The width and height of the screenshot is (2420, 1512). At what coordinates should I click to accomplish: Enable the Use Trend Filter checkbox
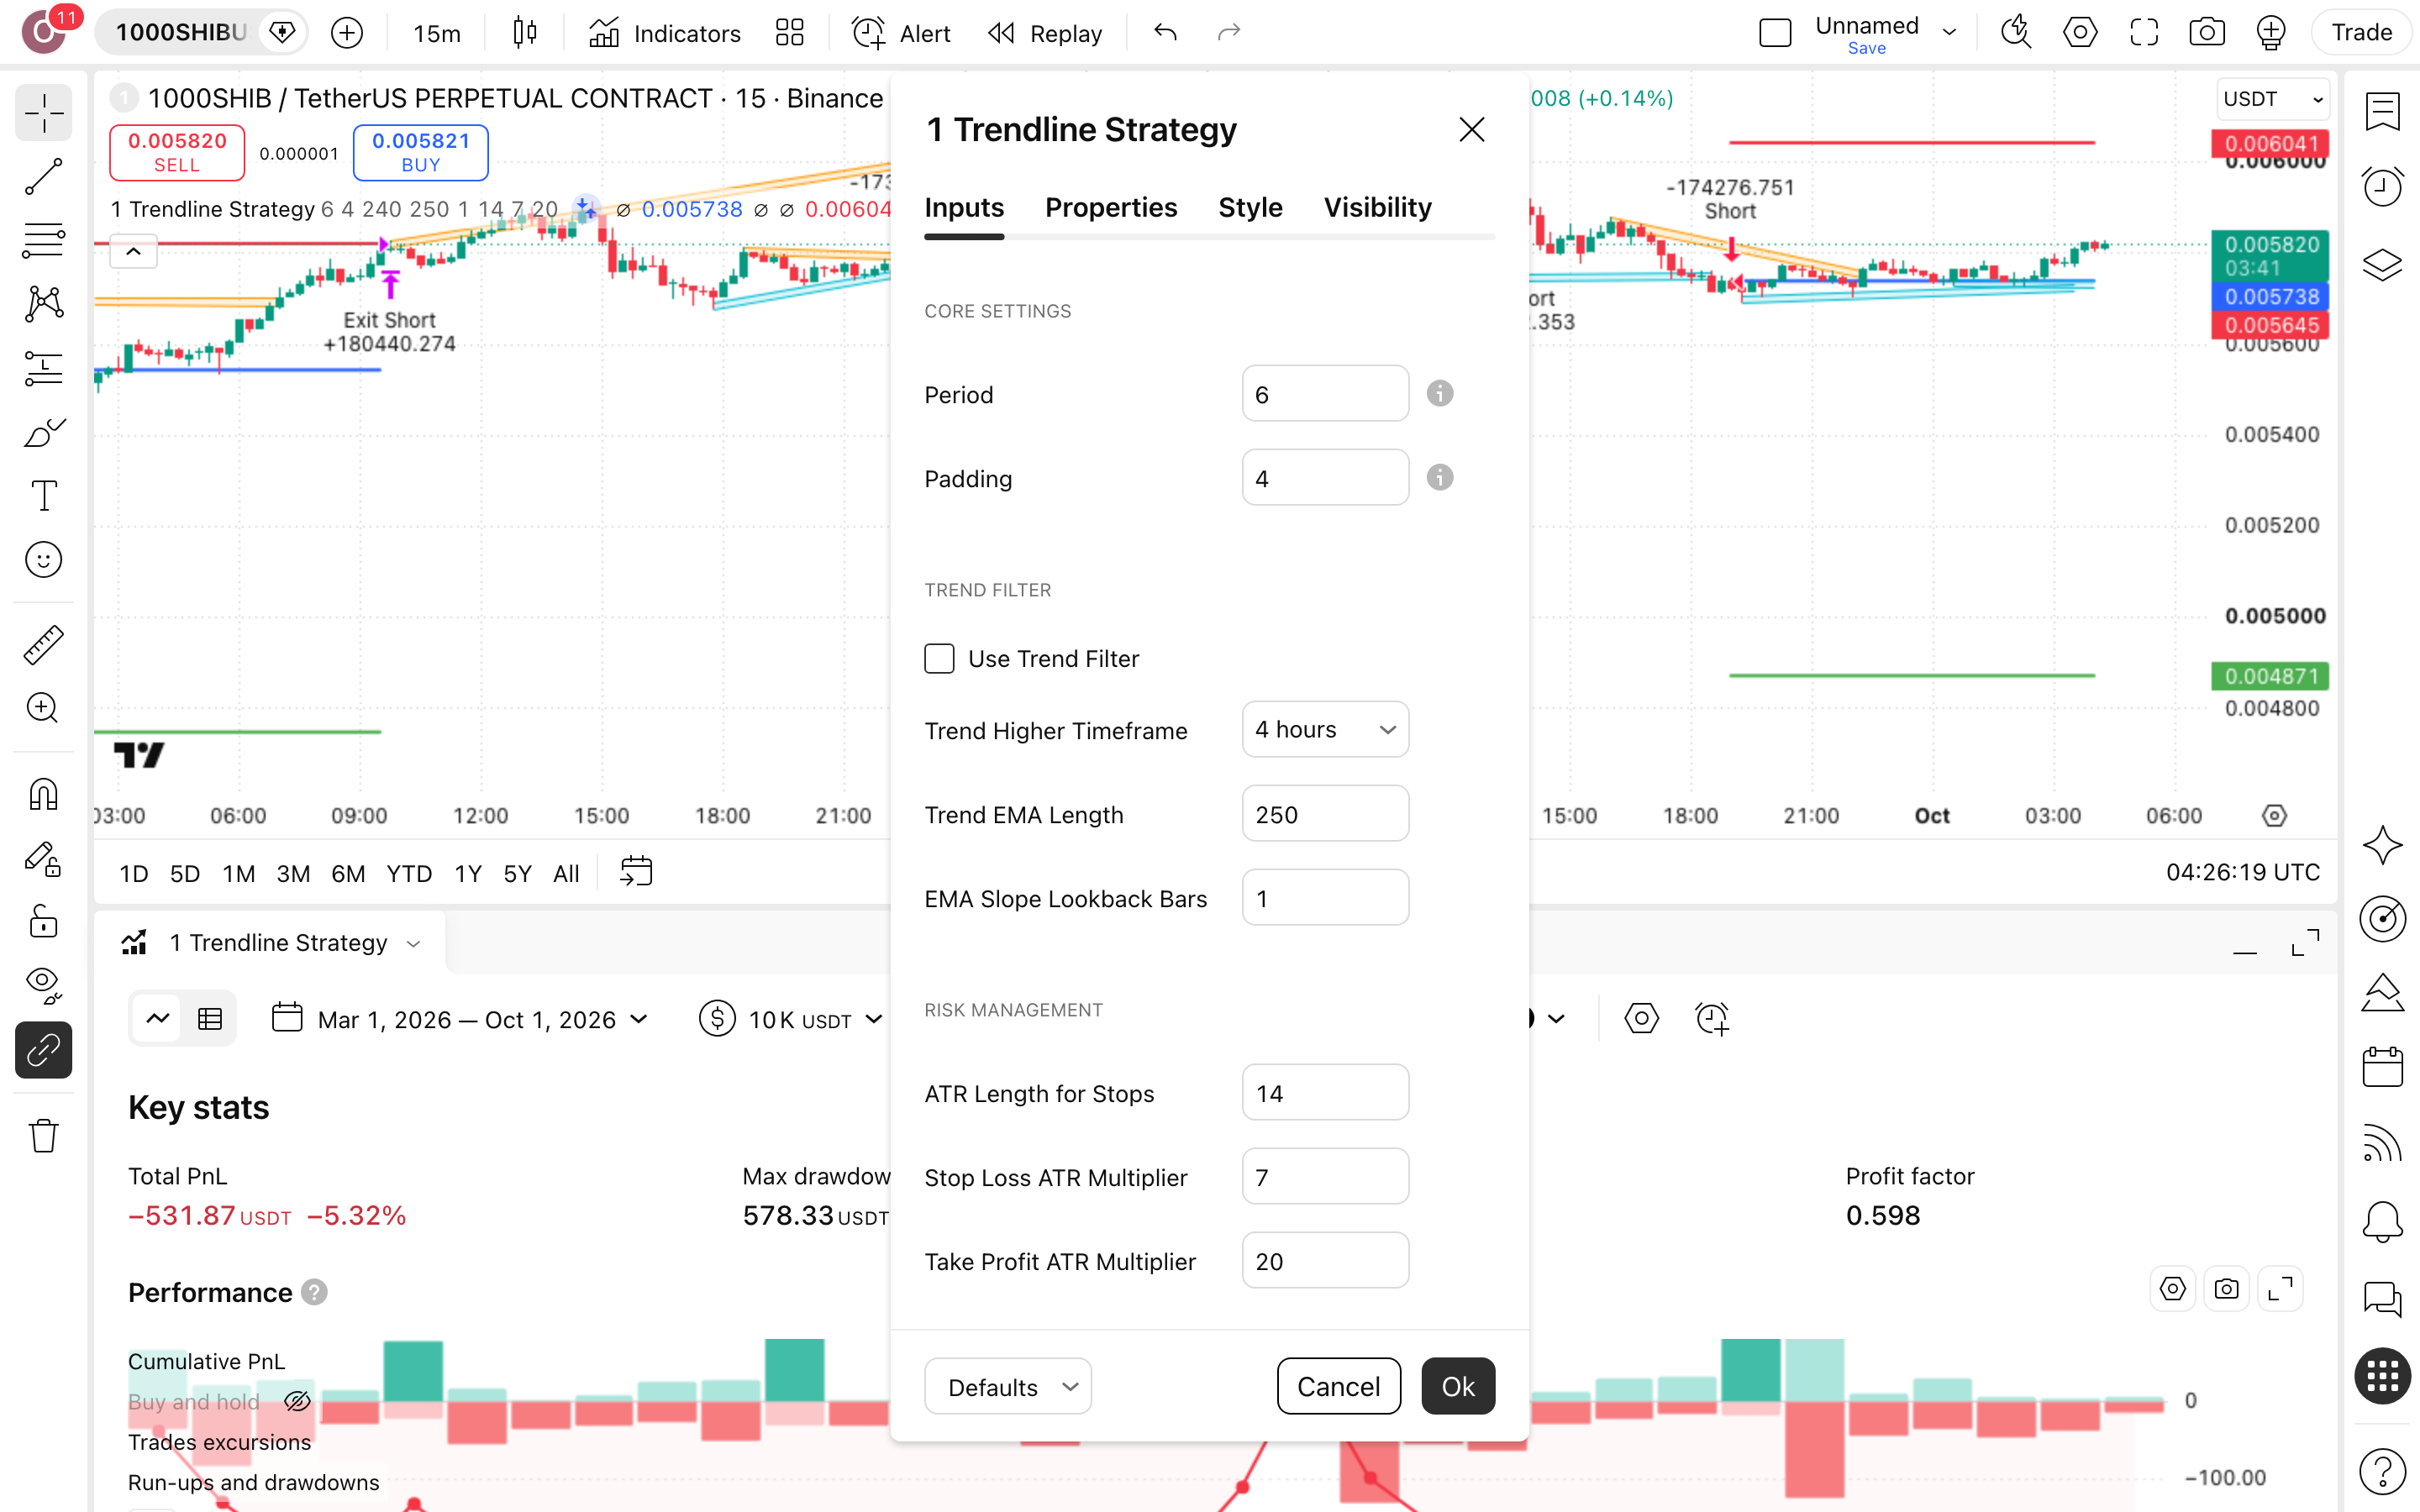tap(939, 658)
